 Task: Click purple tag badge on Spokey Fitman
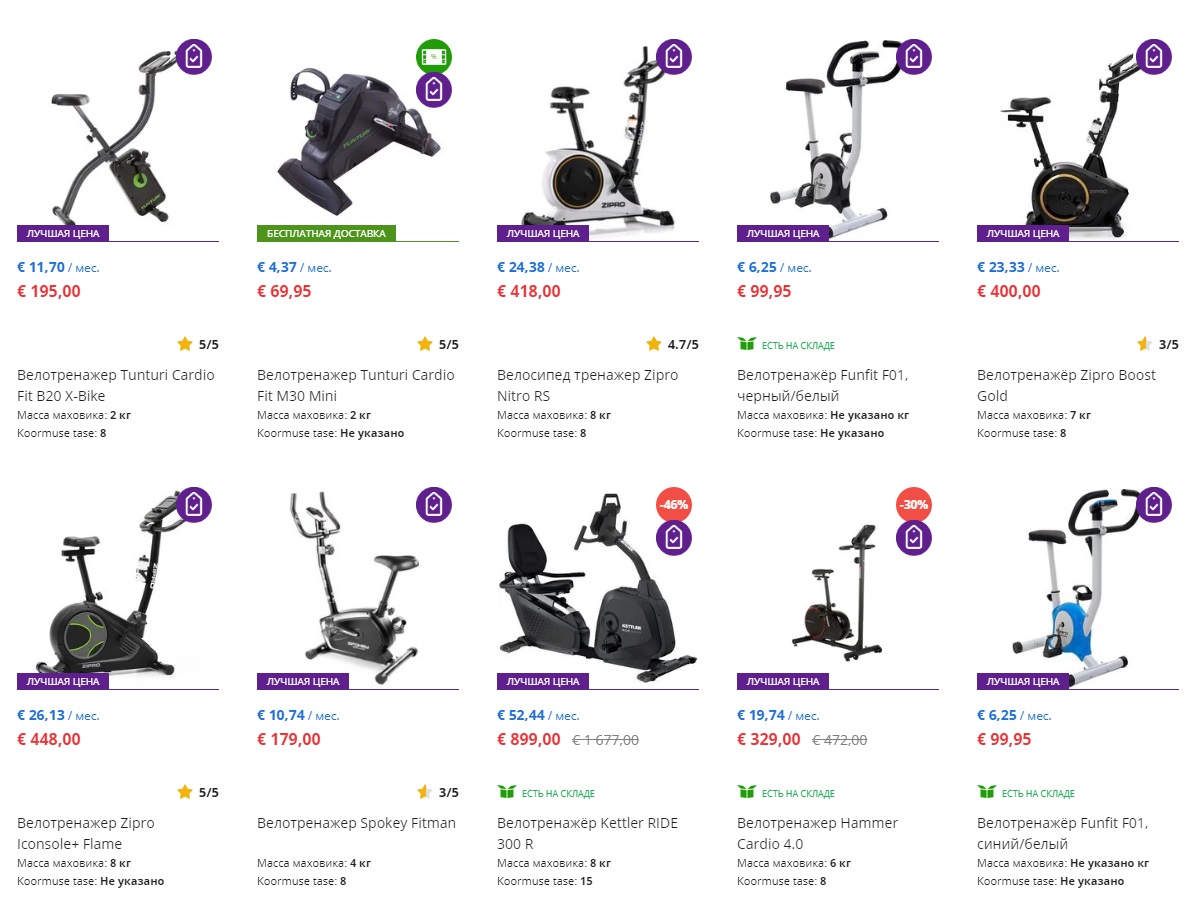pos(434,505)
